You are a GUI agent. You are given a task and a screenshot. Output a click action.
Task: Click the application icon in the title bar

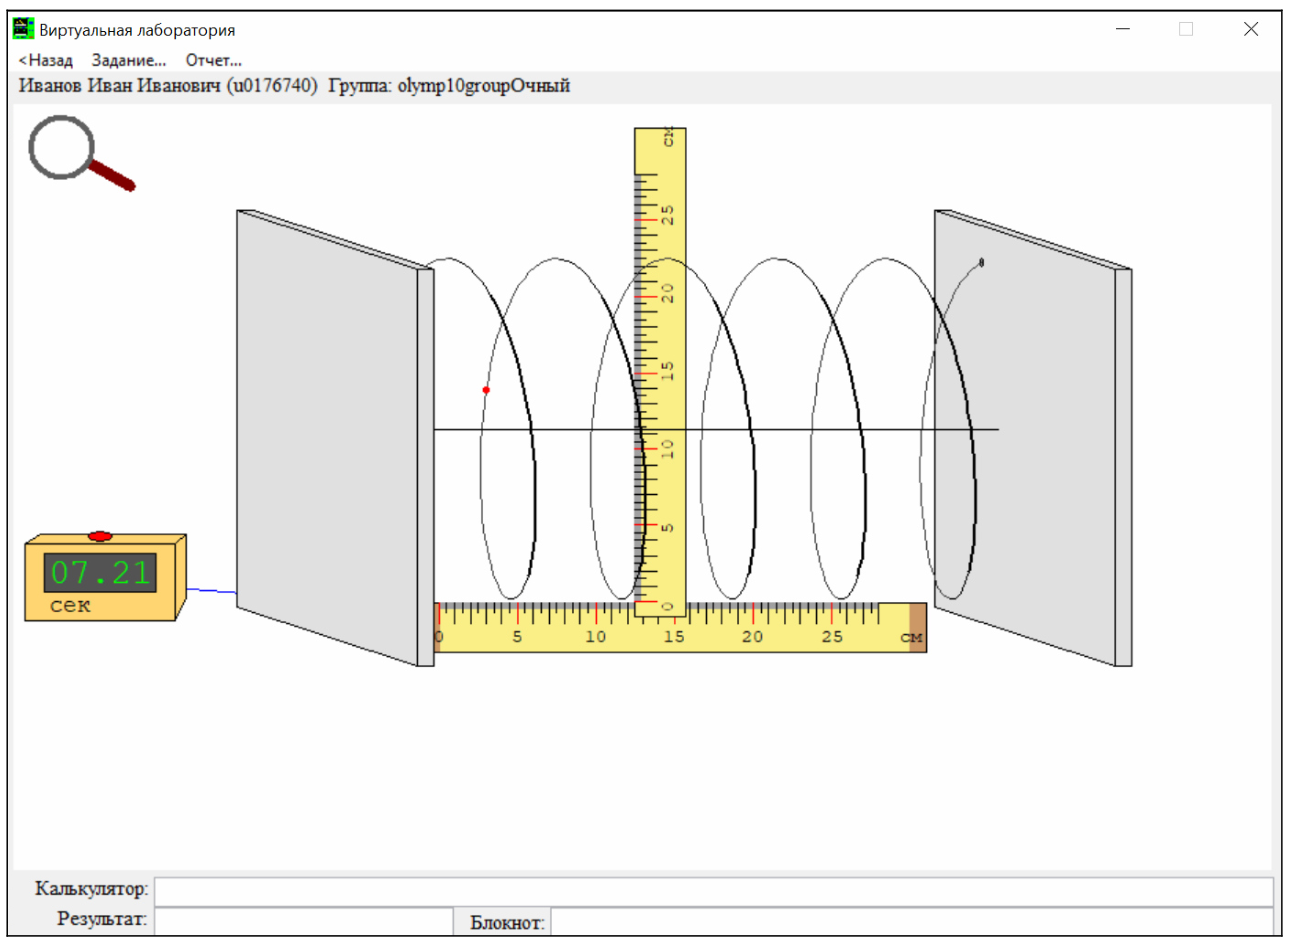pyautogui.click(x=23, y=29)
